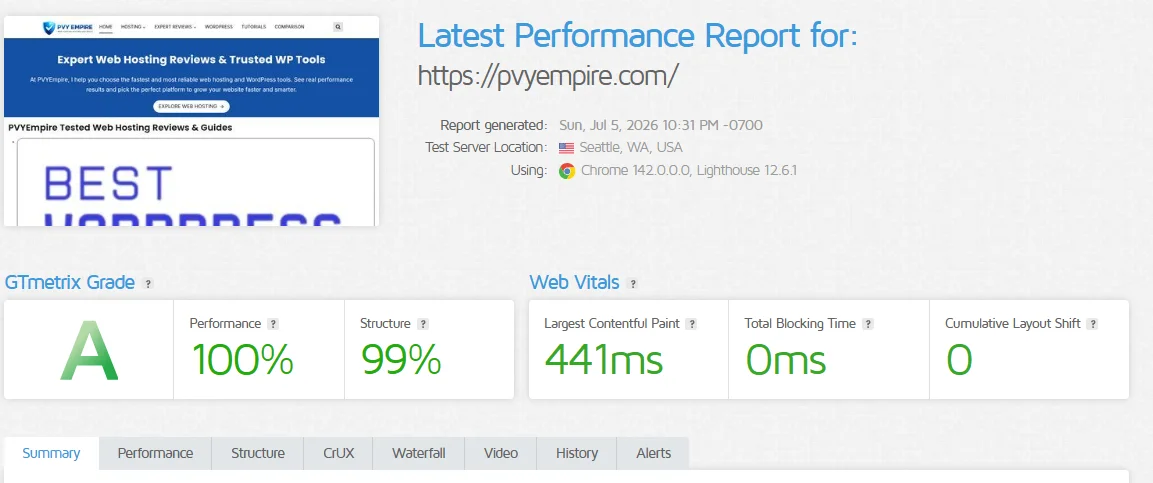1153x483 pixels.
Task: Open the Web Vitals help icon
Action: (x=633, y=284)
